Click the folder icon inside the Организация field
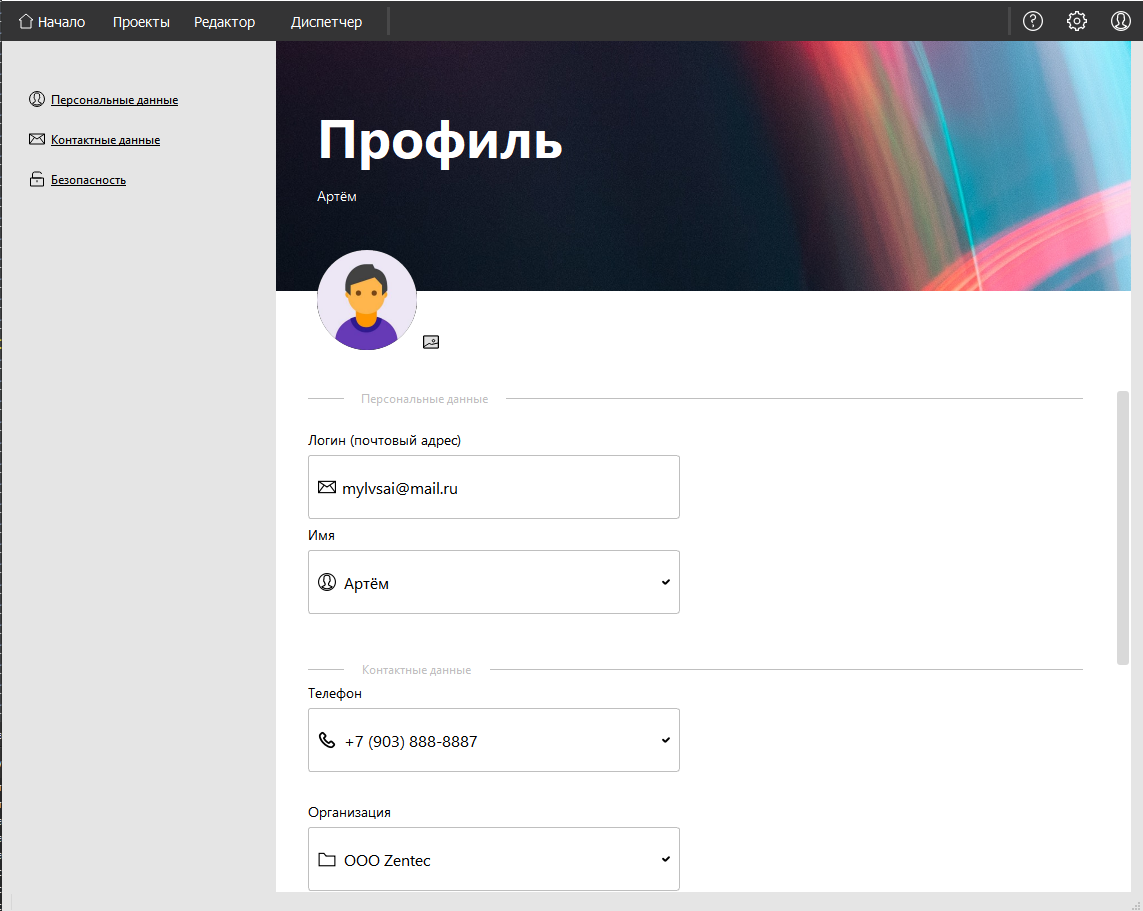The image size is (1143, 911). click(327, 858)
